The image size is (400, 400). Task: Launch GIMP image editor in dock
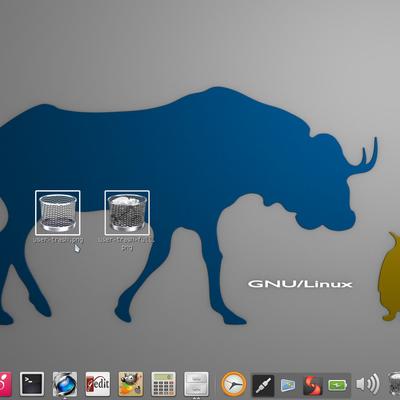(x=131, y=384)
